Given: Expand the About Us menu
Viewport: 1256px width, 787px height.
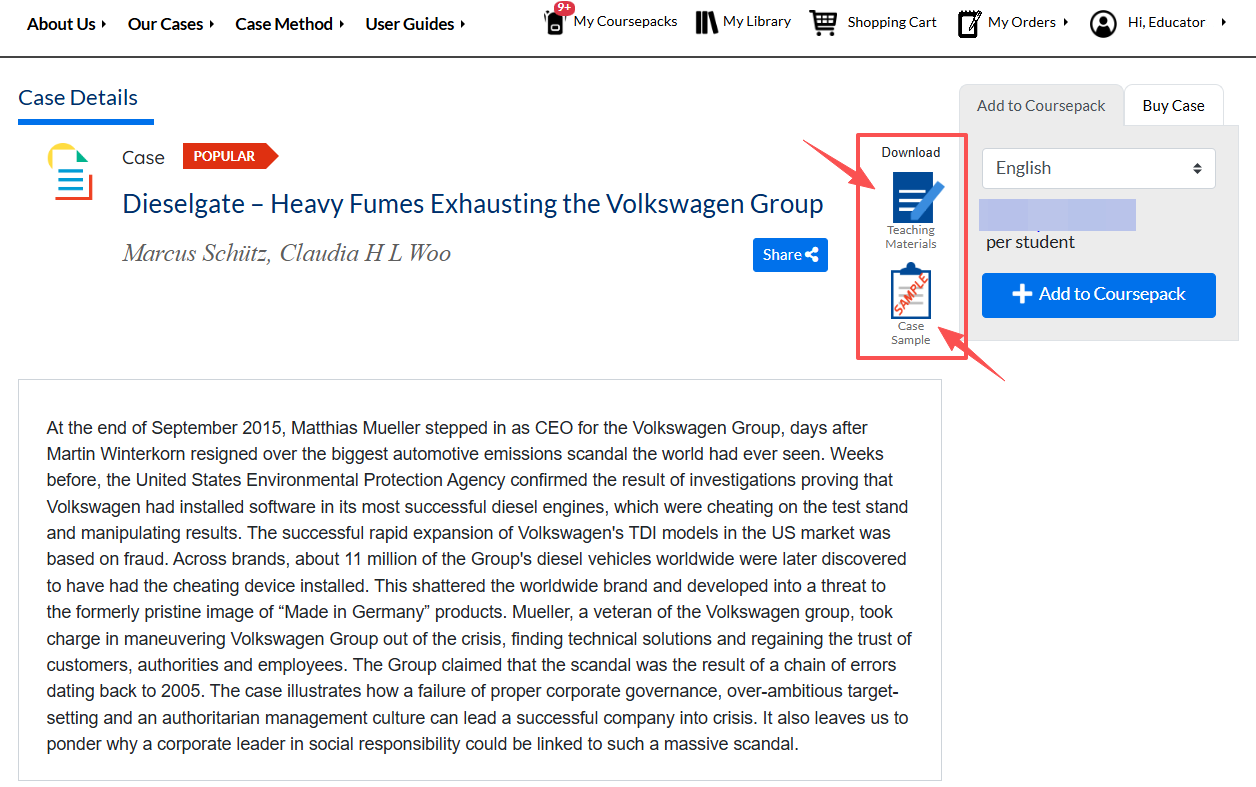Looking at the screenshot, I should click(67, 24).
